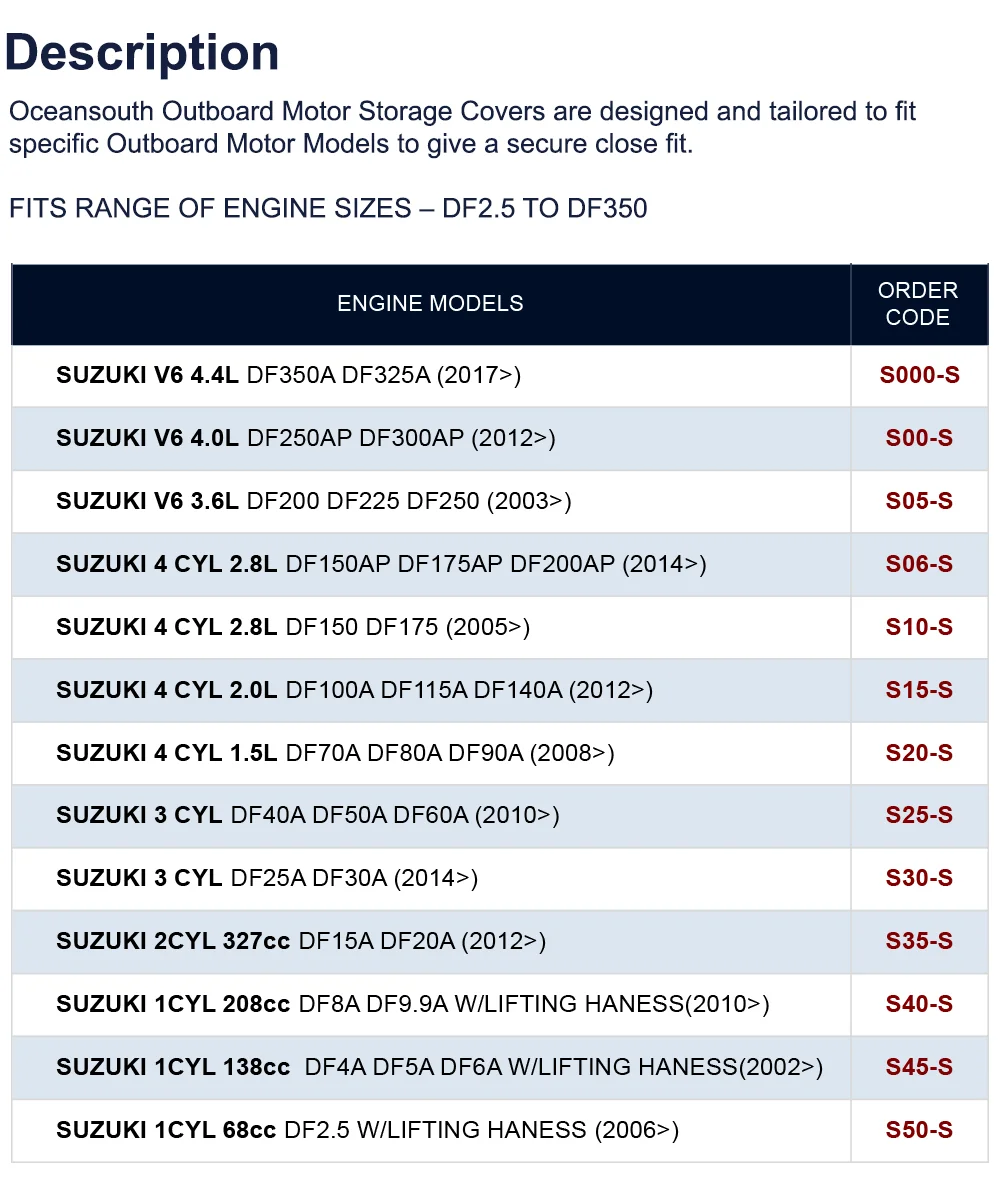Screen dimensions: 1000x1200
Task: Click order code S20-S
Action: click(x=919, y=753)
